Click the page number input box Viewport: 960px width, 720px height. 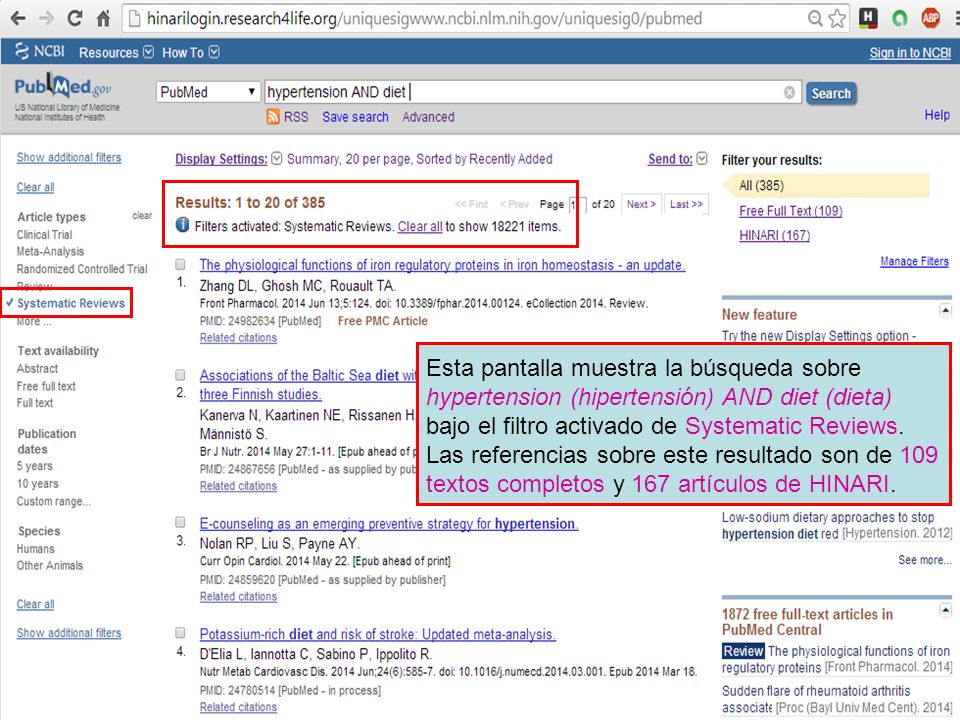point(576,204)
